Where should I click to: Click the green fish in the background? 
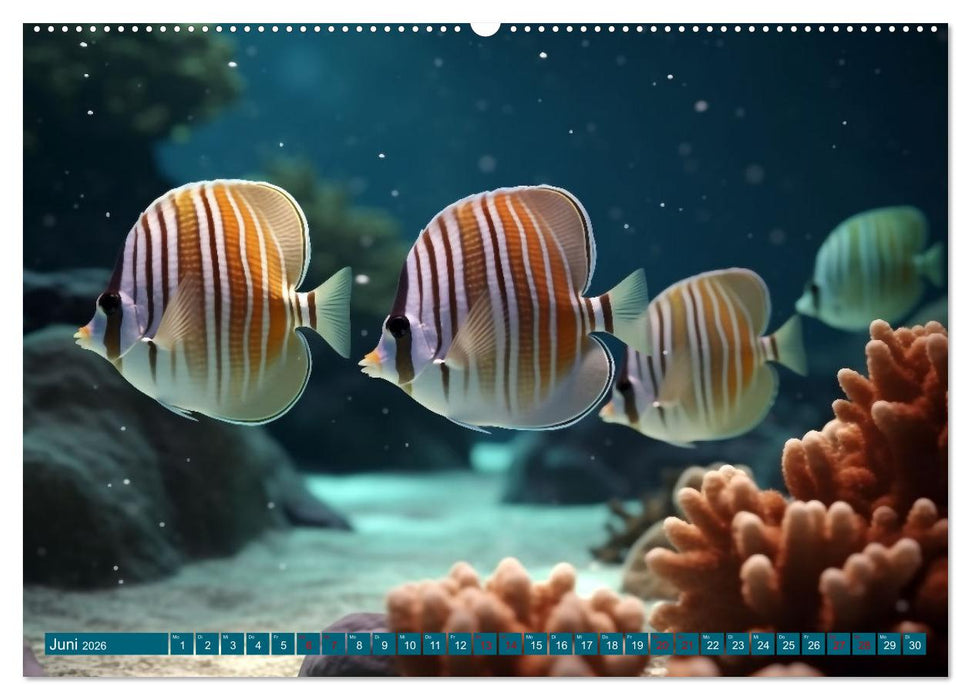pyautogui.click(x=872, y=267)
